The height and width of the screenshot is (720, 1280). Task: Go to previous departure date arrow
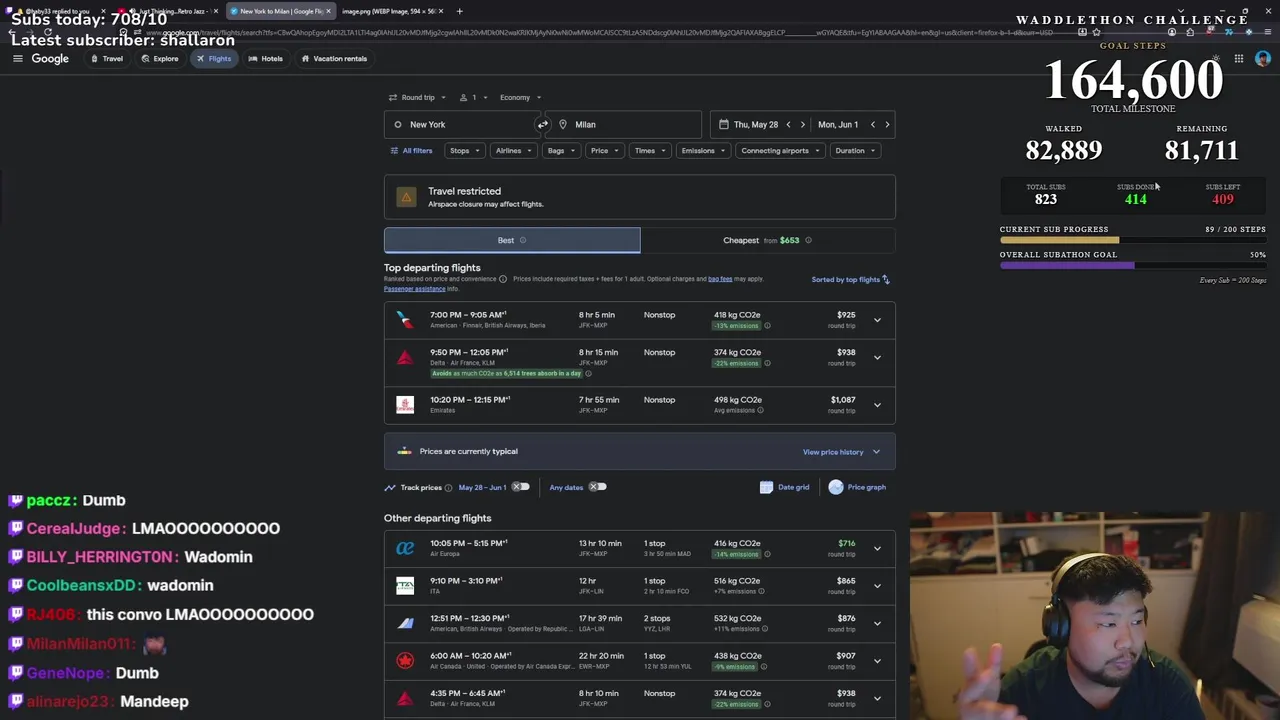pos(788,124)
